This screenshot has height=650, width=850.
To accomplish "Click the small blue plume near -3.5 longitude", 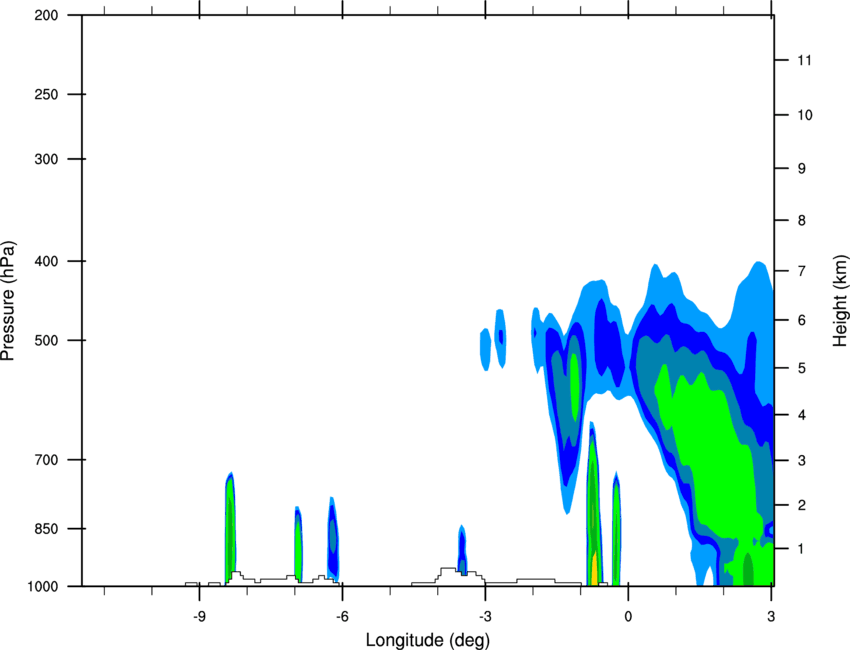I will (462, 549).
